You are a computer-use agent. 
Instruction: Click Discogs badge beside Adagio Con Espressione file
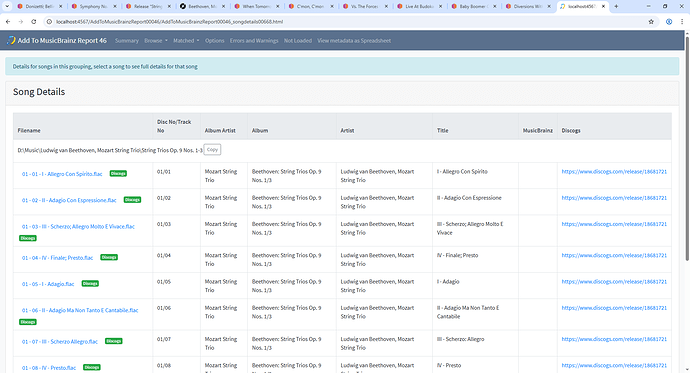click(x=132, y=200)
